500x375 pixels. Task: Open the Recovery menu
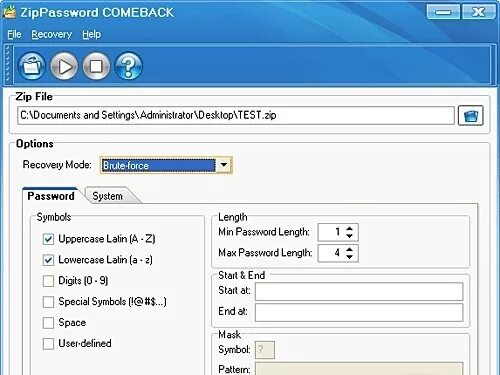pyautogui.click(x=52, y=34)
